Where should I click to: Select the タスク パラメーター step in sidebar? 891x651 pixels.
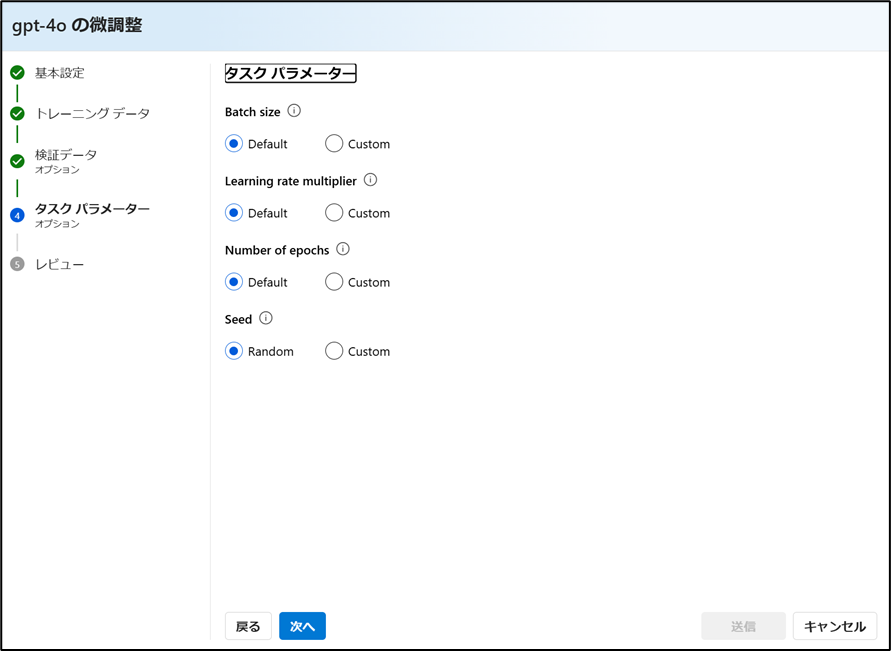pyautogui.click(x=93, y=209)
